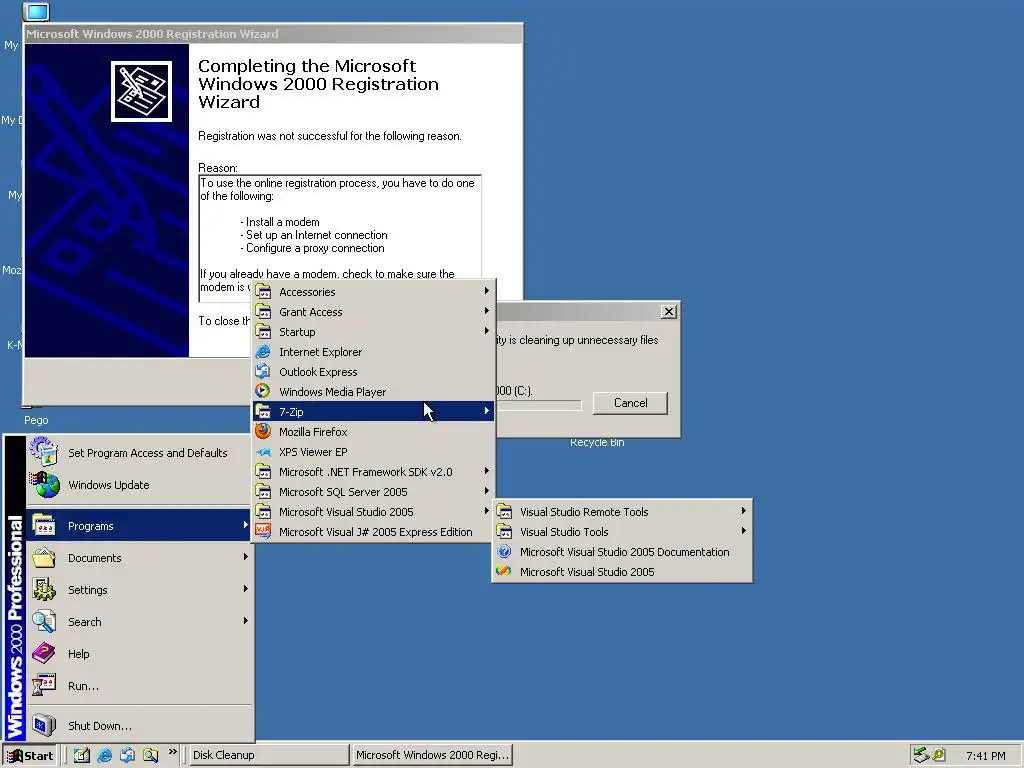
Task: Click the Mozilla Firefox icon in Programs menu
Action: [263, 432]
